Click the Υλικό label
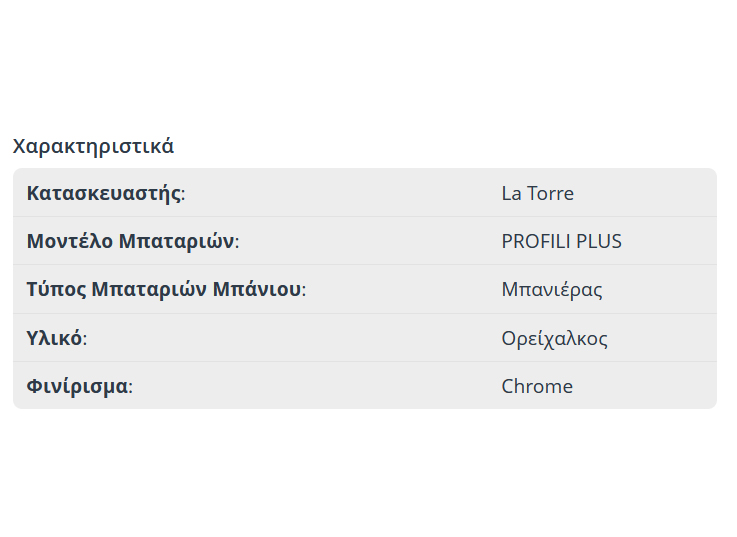The height and width of the screenshot is (537, 737). tap(54, 338)
